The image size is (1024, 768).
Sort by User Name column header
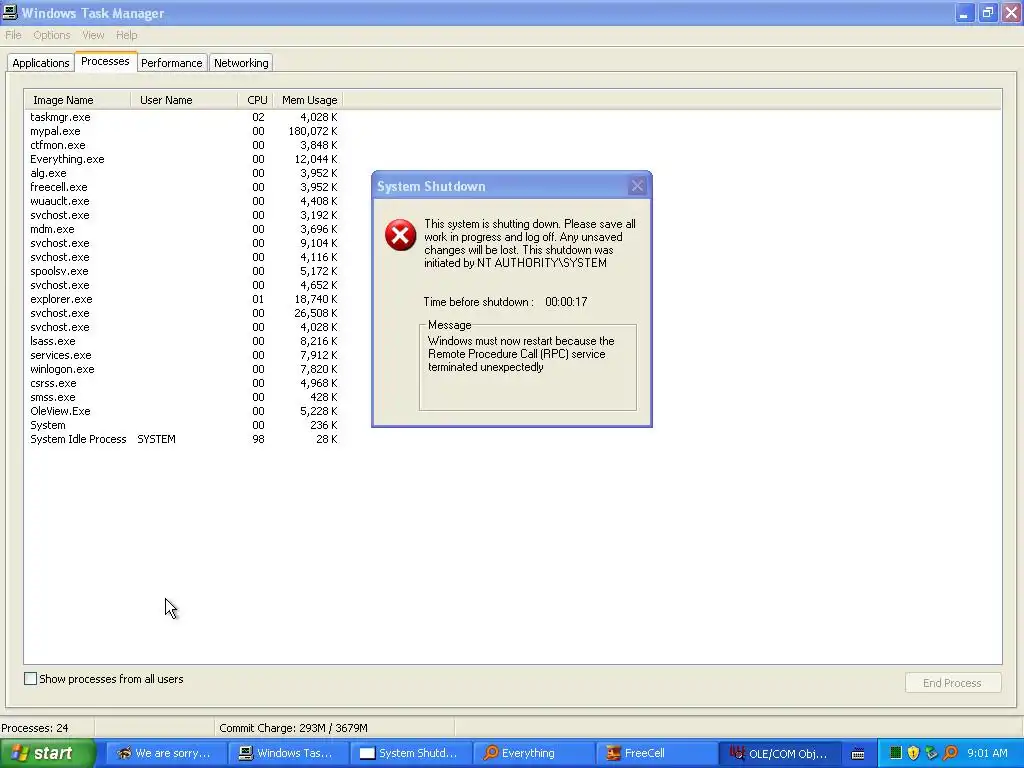click(x=184, y=100)
